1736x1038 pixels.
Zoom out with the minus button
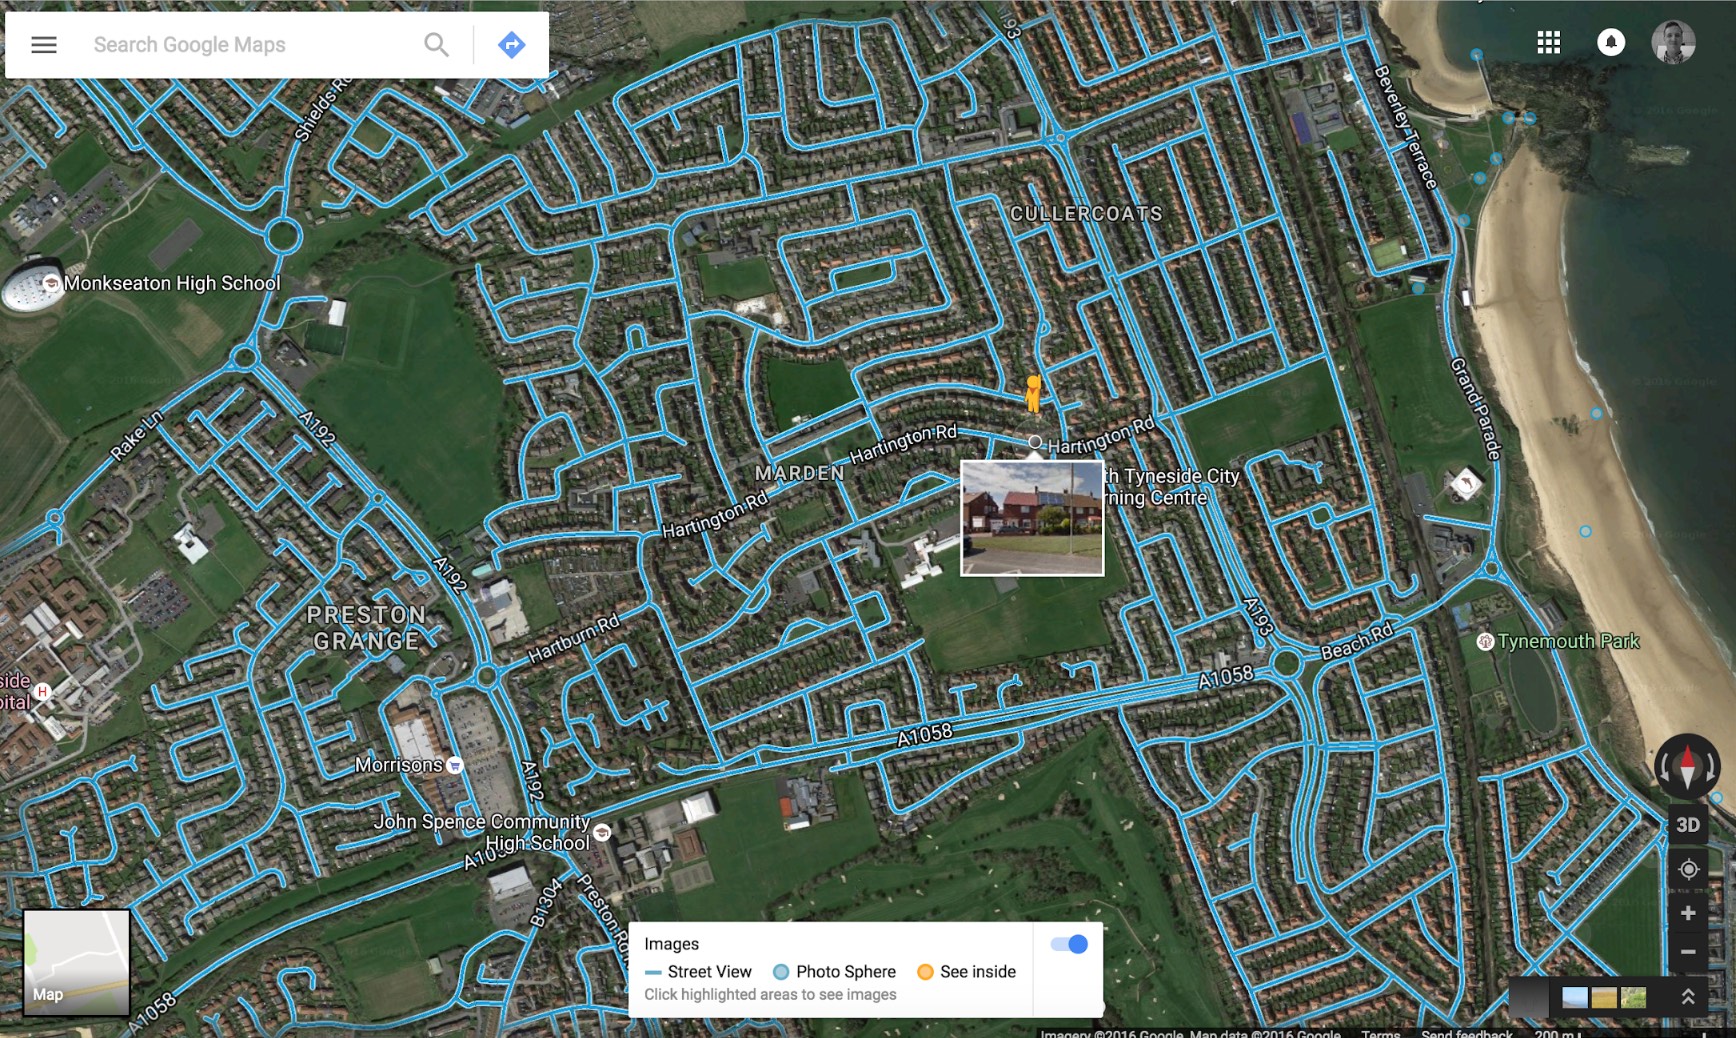pos(1688,952)
